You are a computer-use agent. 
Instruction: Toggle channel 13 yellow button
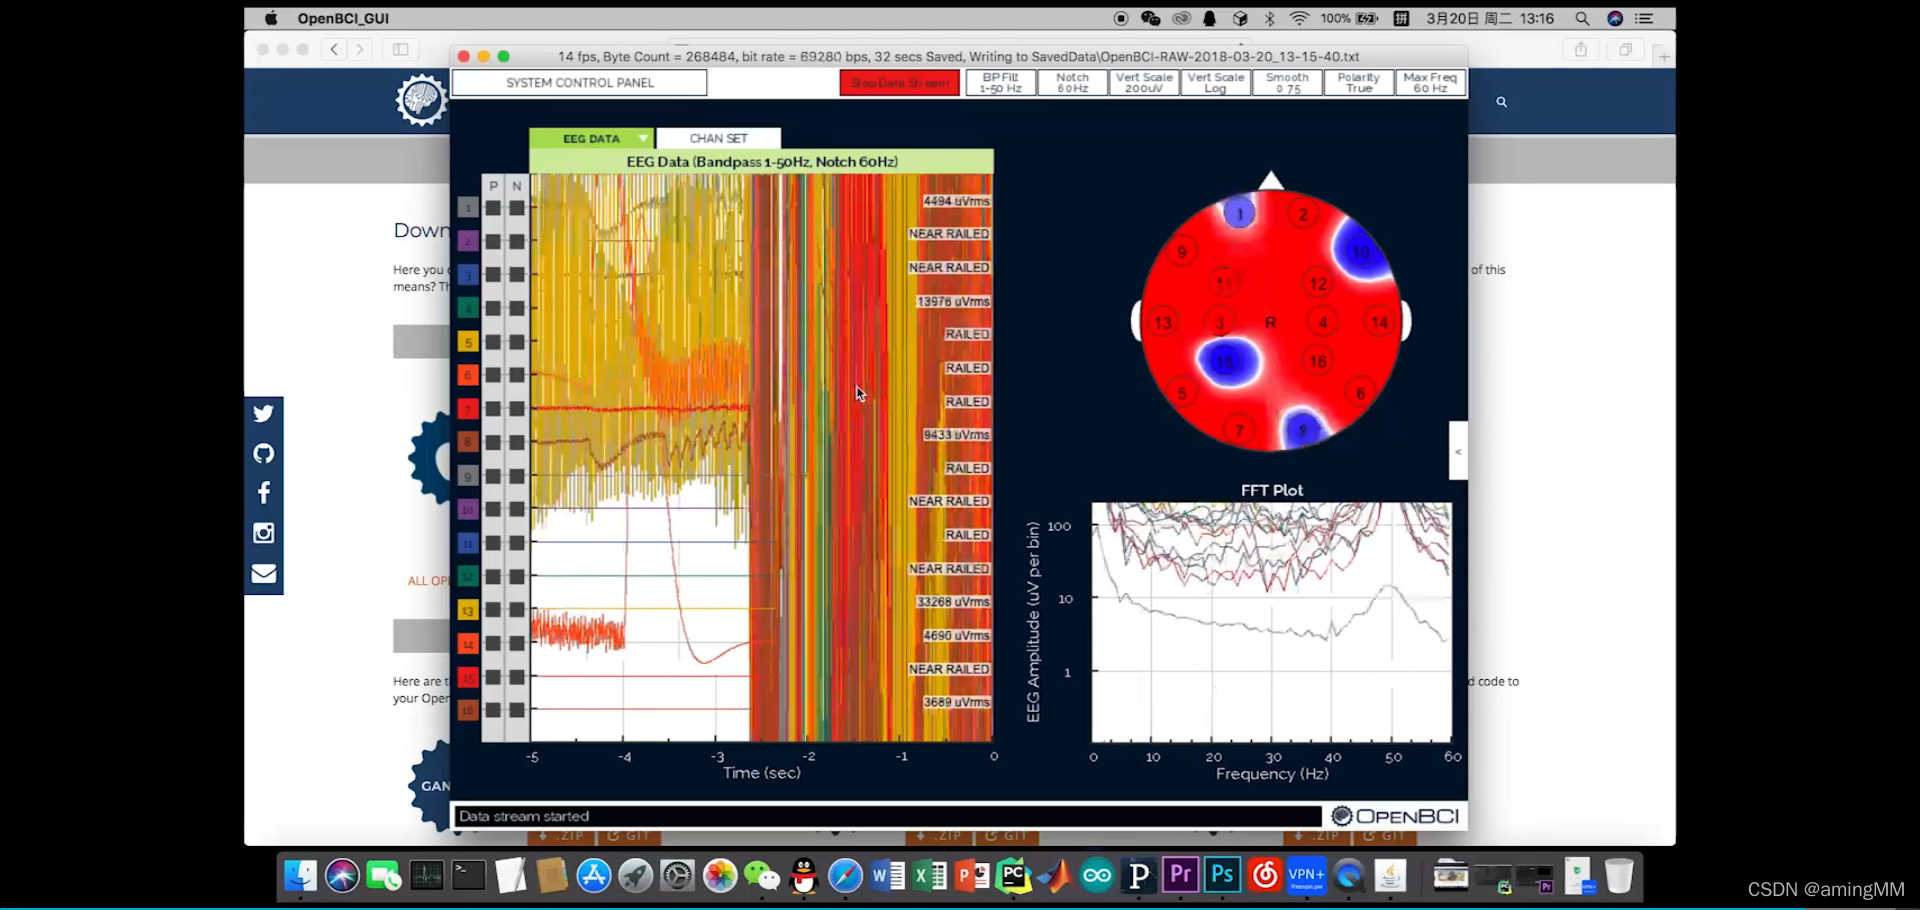pyautogui.click(x=468, y=610)
